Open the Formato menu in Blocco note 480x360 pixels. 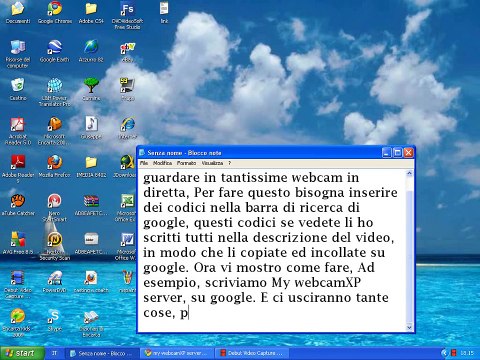pyautogui.click(x=186, y=163)
